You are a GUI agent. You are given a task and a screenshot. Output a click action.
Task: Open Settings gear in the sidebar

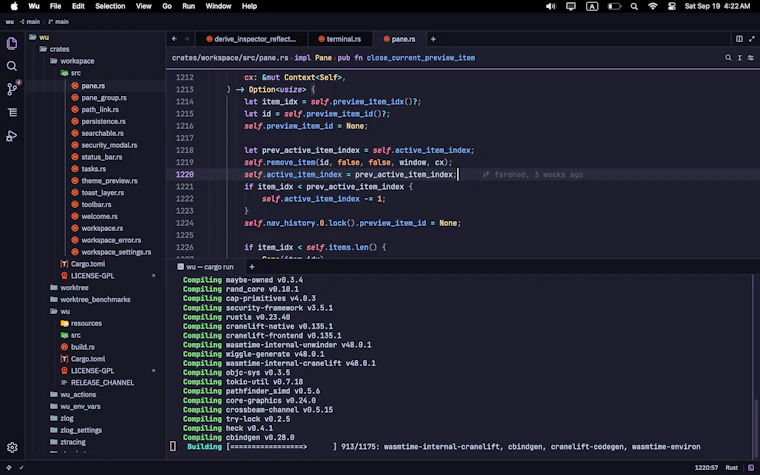coord(12,447)
